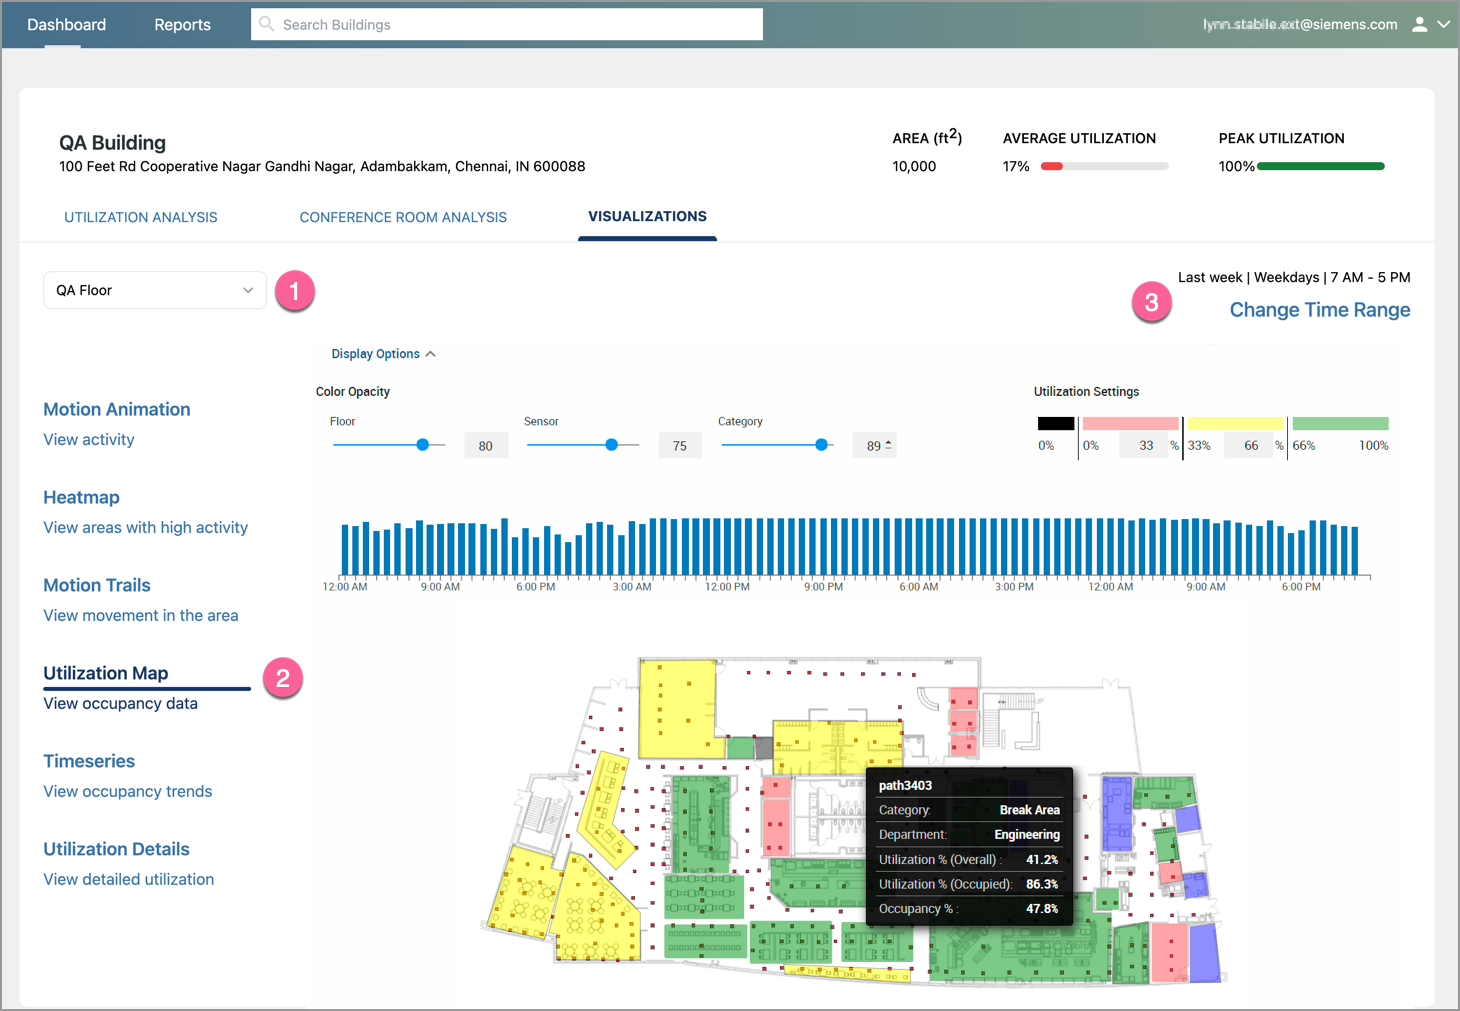This screenshot has height=1011, width=1460.
Task: Open the account dropdown chevron
Action: [1444, 24]
